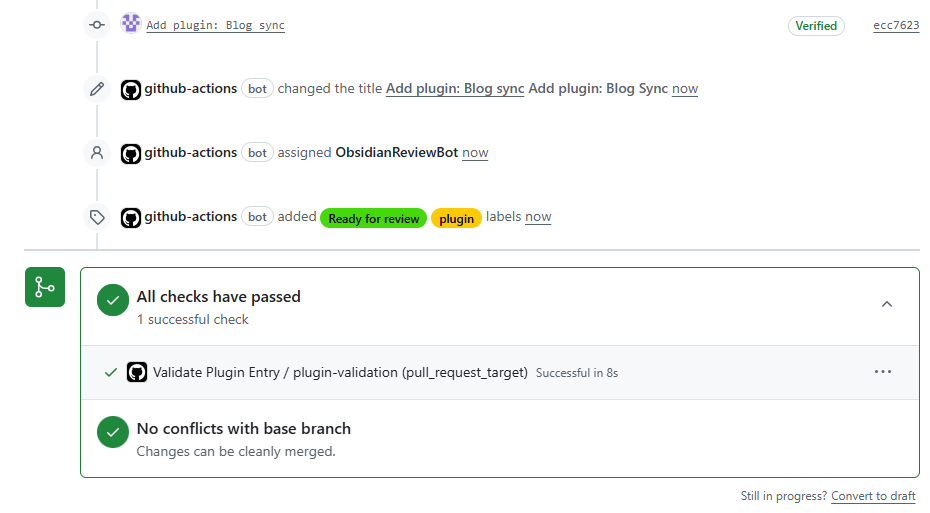Screen dimensions: 930x513
Task: Click green checkmark beside All checks passed
Action: (x=113, y=300)
